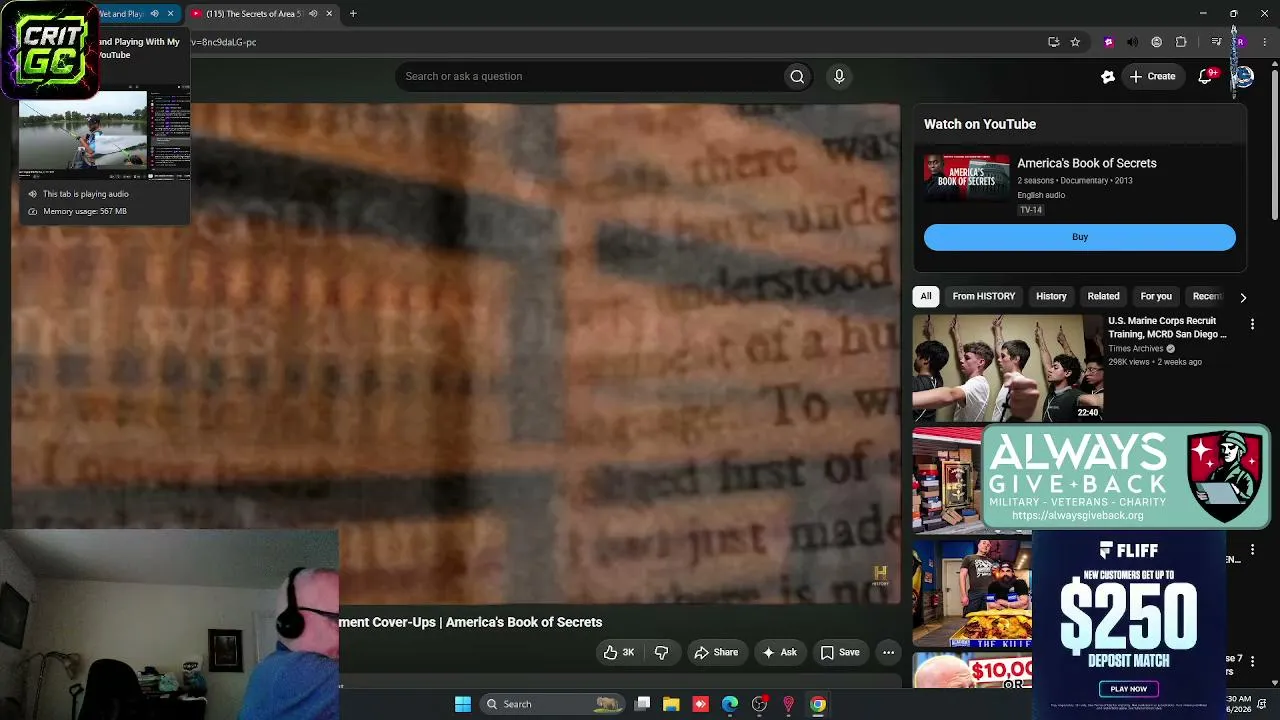Open the America's Book of Secrets show thumbnail

click(x=967, y=177)
